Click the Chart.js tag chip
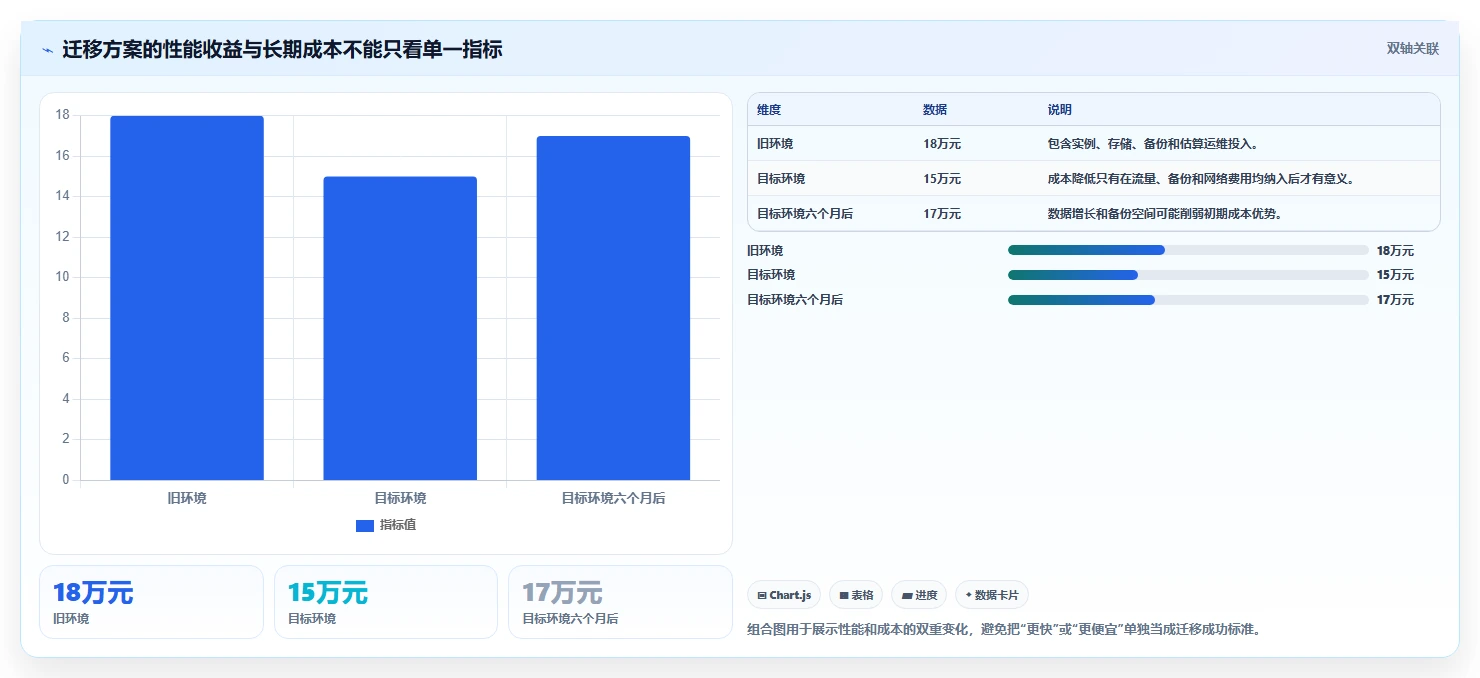Screen dimensions: 1480x678 tap(784, 595)
